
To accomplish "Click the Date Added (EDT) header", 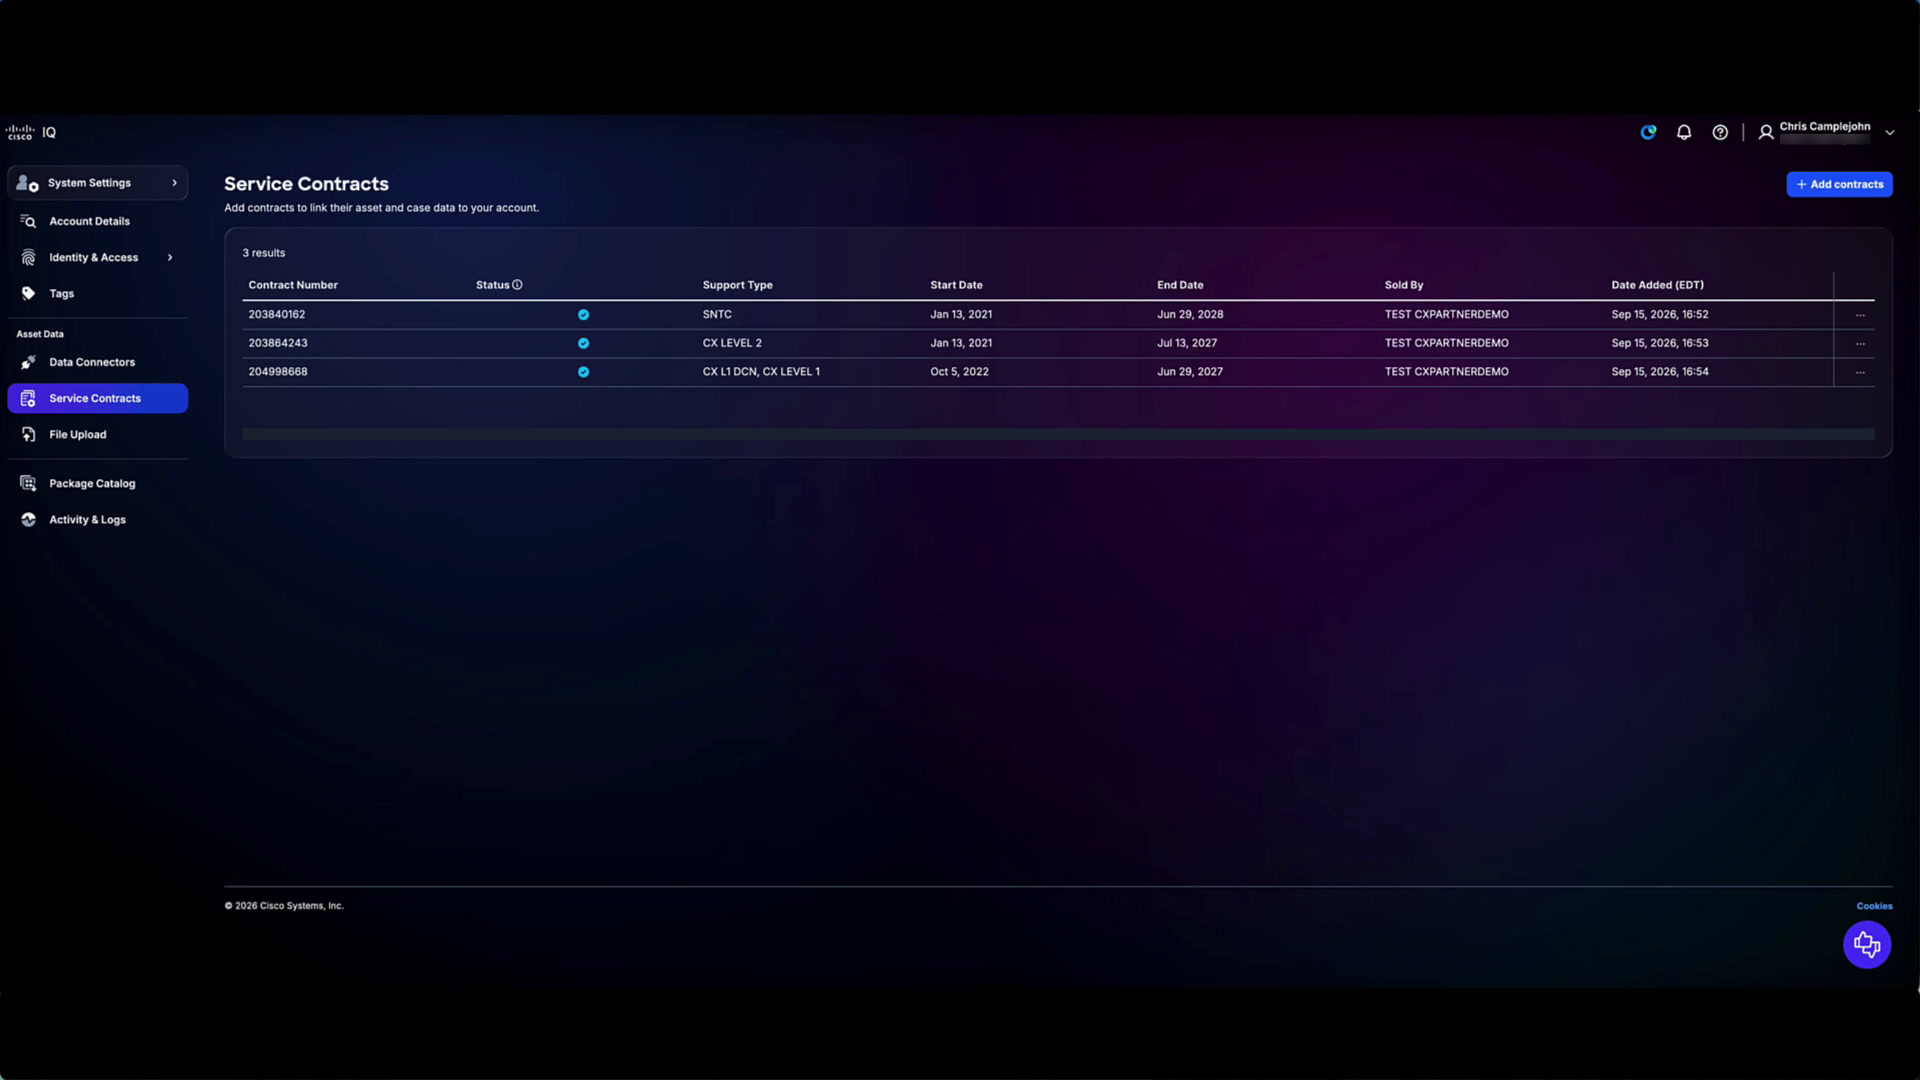I will (x=1658, y=285).
